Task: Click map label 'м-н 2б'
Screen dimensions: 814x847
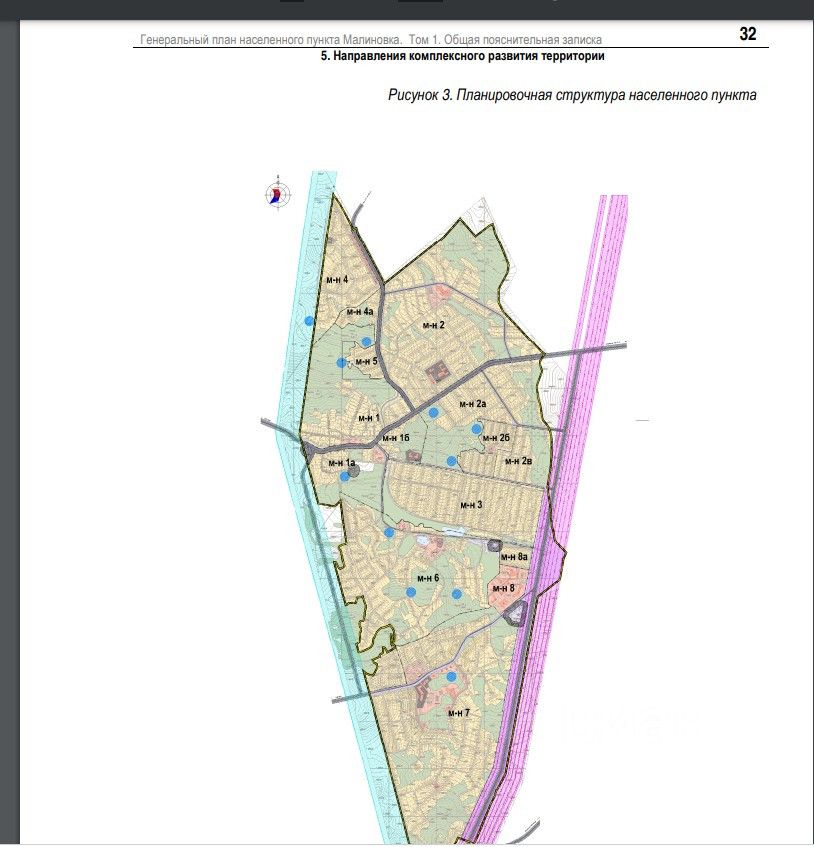Action: coord(496,438)
